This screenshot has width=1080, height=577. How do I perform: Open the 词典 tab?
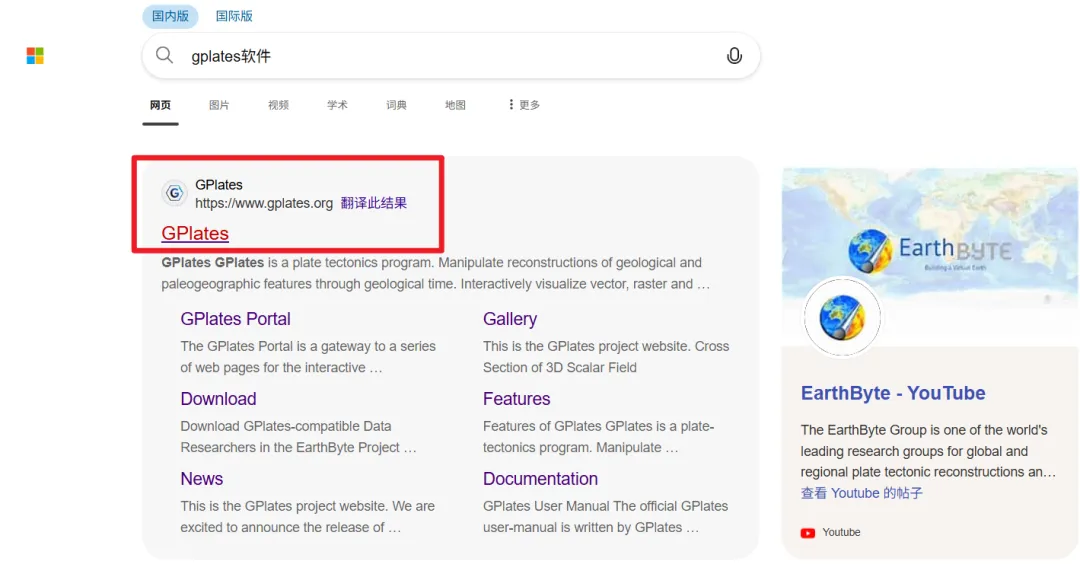[396, 105]
